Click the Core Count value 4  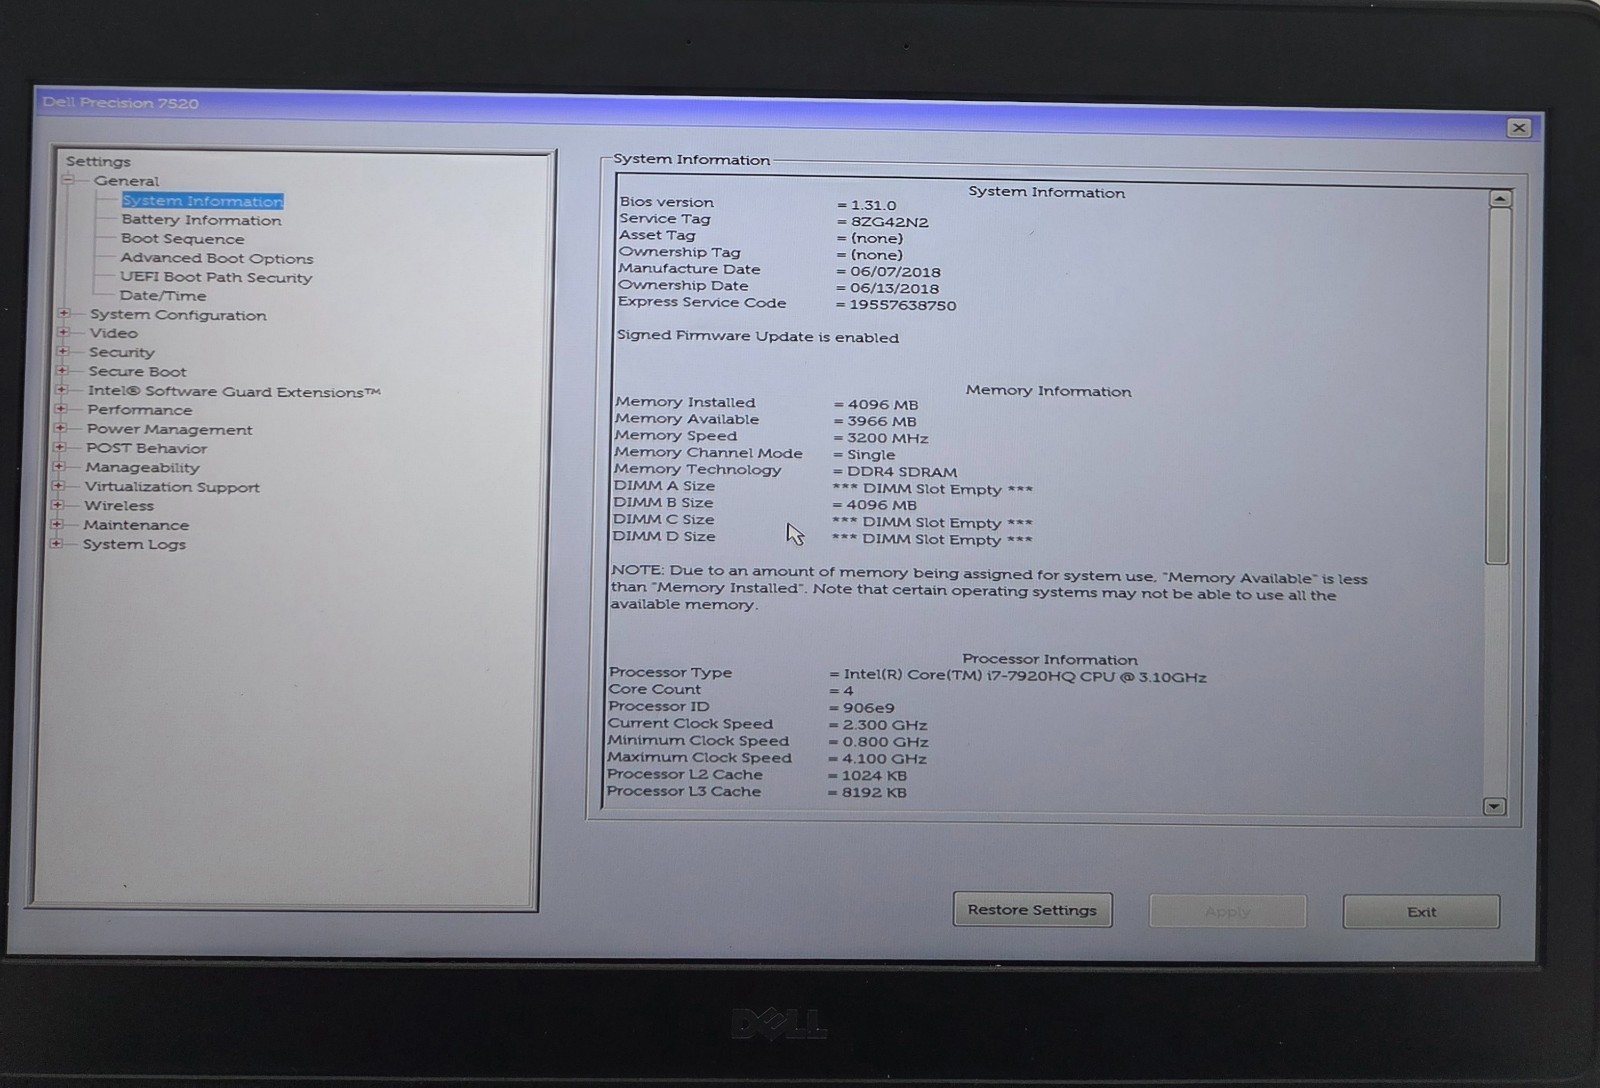[847, 691]
